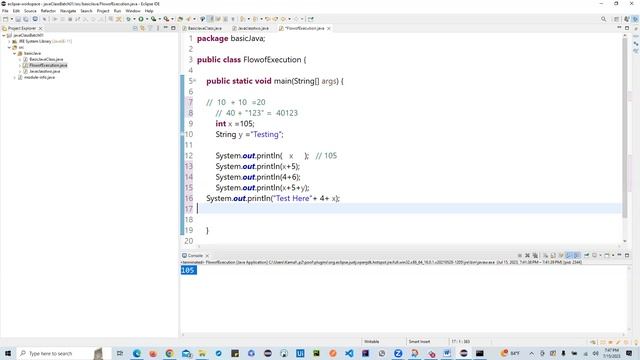Open the Run menu
640x360 pixels.
(x=117, y=11)
